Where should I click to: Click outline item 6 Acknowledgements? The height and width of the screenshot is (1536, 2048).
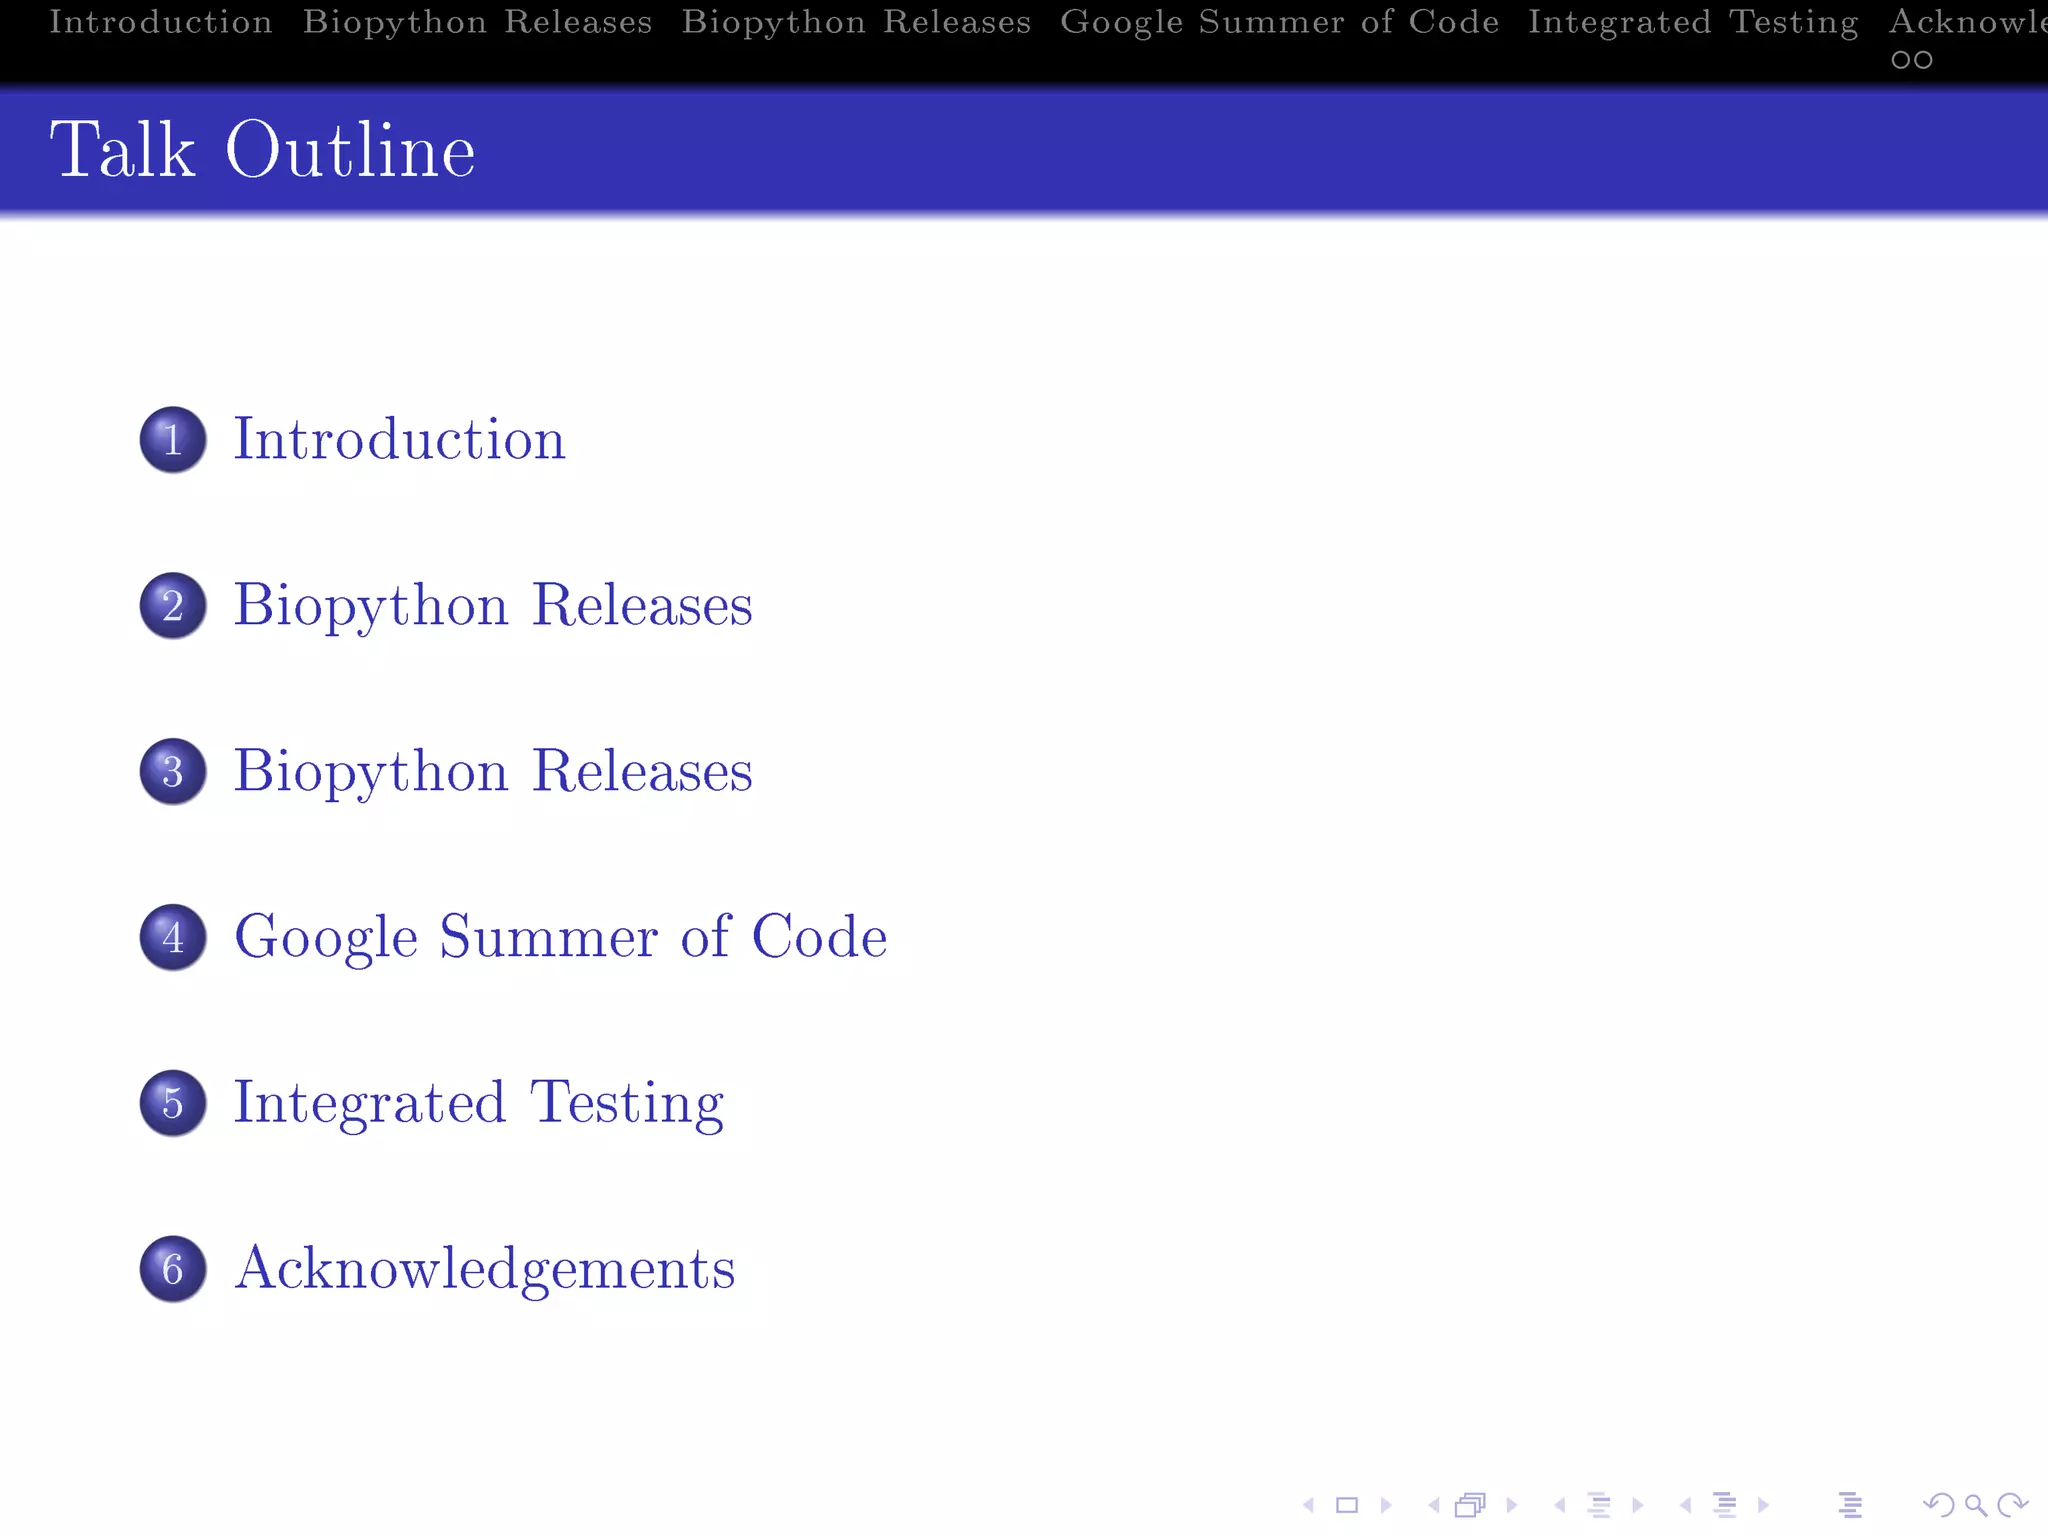[x=484, y=1269]
